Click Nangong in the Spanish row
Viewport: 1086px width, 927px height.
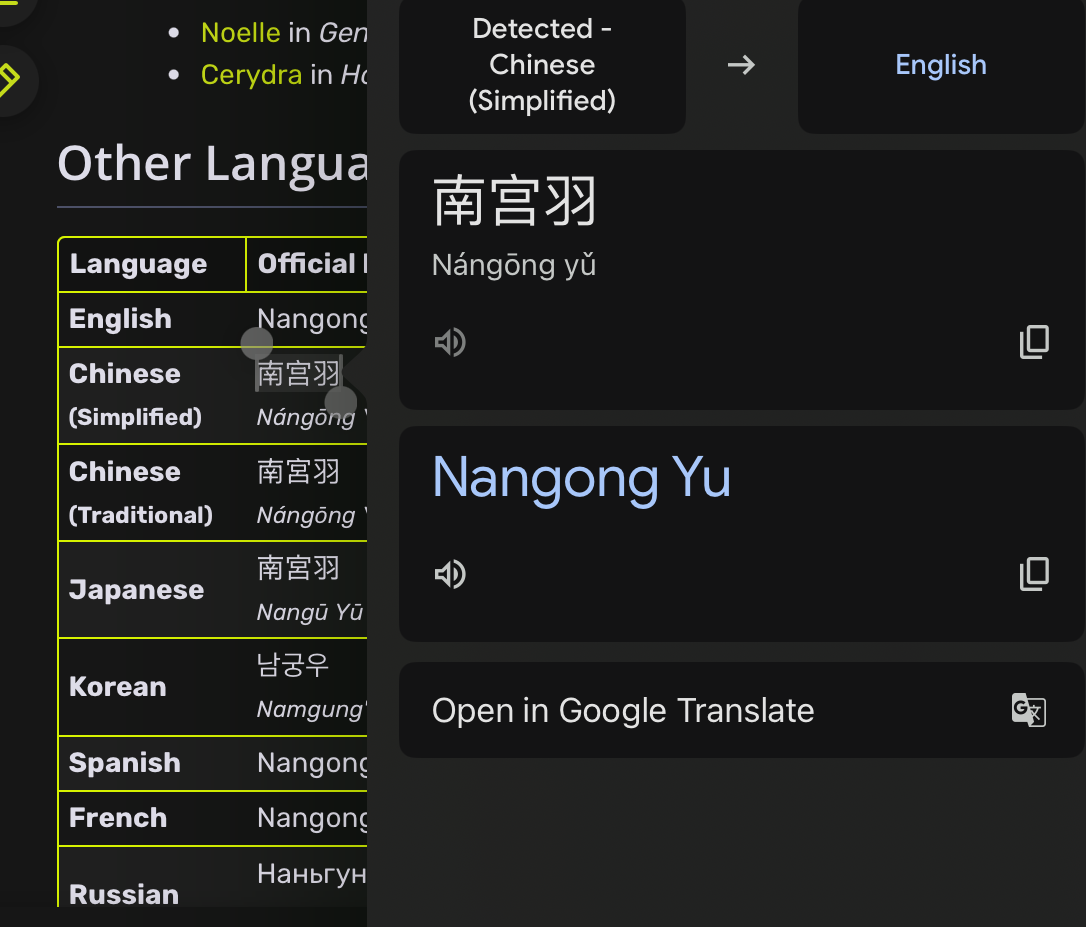click(312, 763)
